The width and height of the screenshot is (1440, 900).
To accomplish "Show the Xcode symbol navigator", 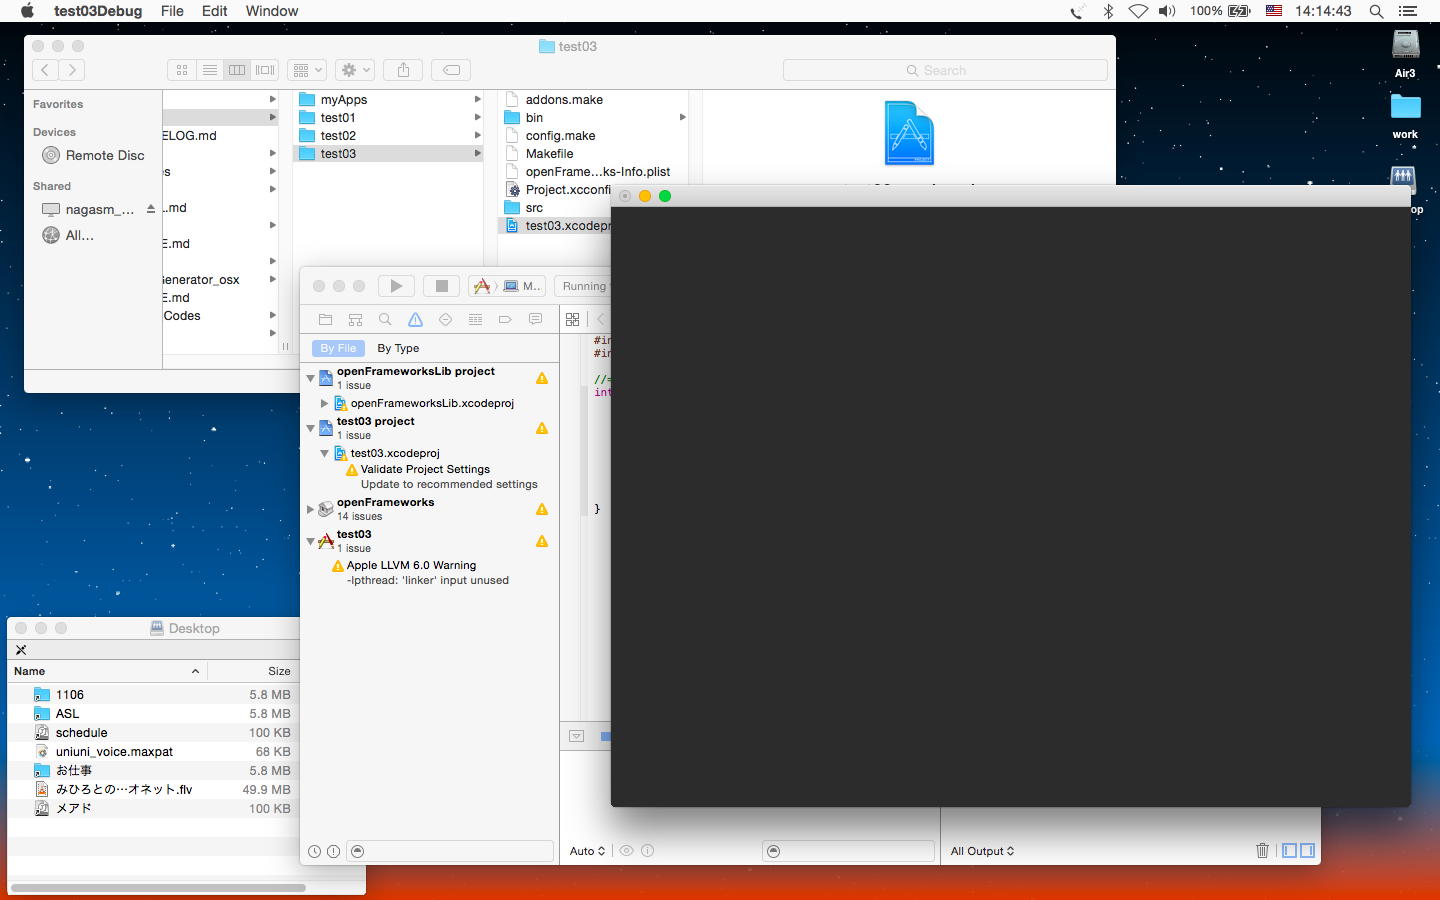I will (355, 319).
